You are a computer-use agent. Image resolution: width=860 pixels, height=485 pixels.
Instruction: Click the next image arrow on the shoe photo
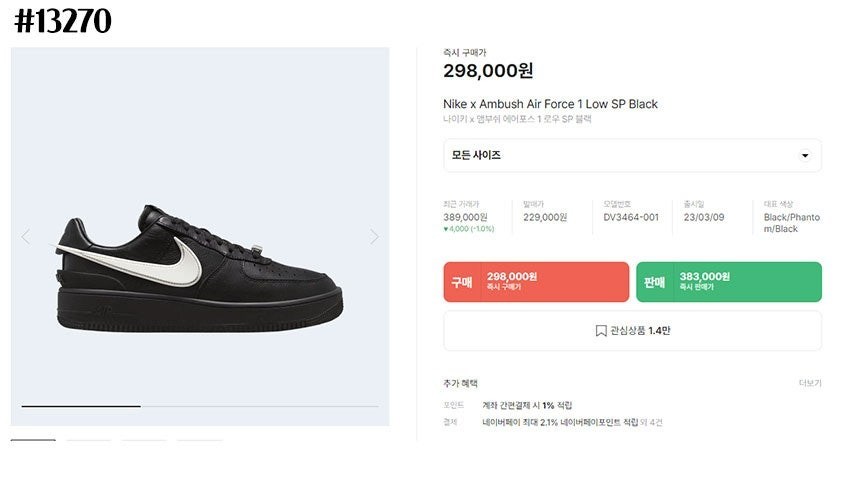click(x=374, y=237)
